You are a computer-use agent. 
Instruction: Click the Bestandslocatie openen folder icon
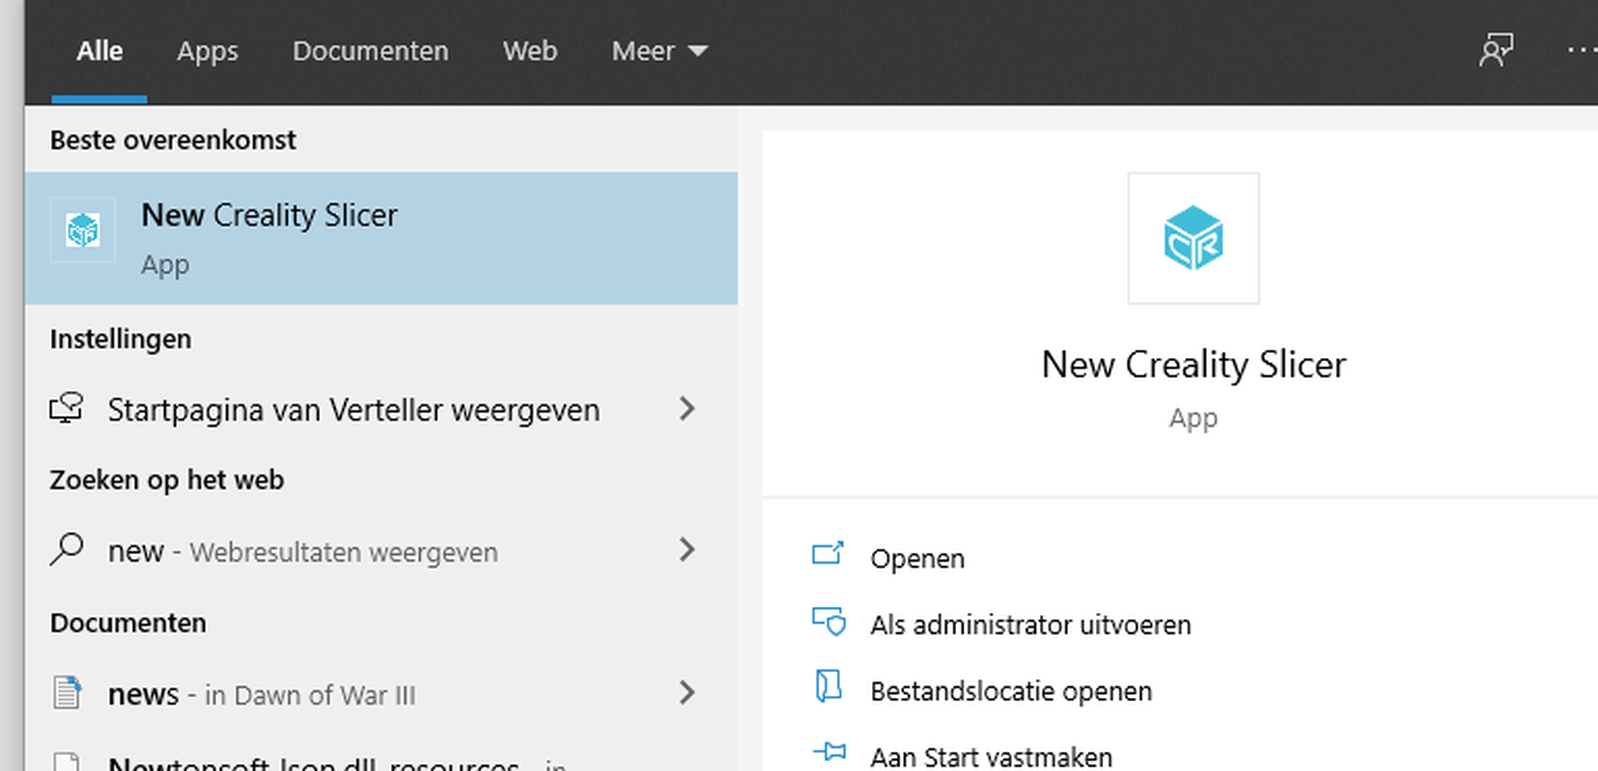point(828,688)
